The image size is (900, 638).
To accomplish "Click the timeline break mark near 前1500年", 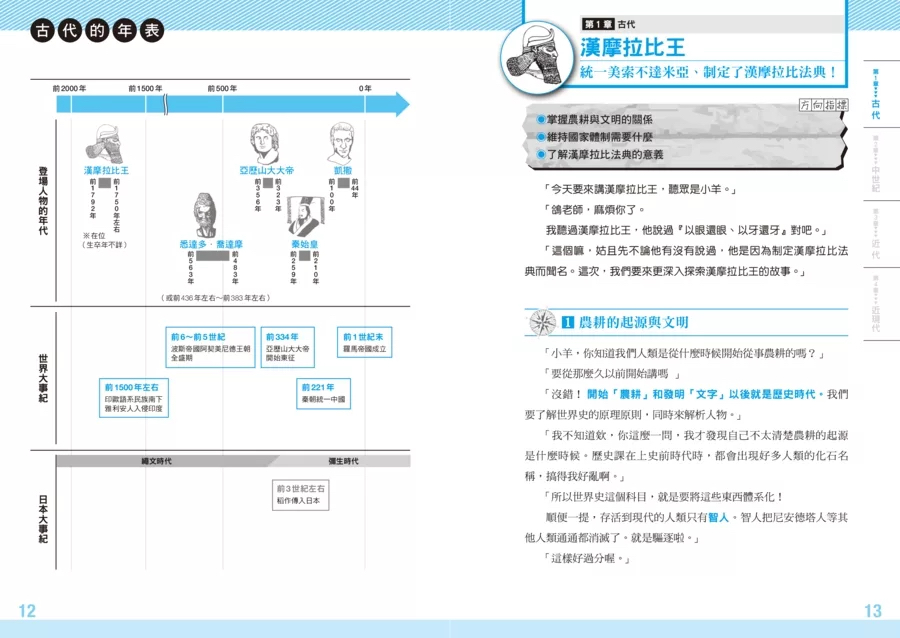I will 166,104.
